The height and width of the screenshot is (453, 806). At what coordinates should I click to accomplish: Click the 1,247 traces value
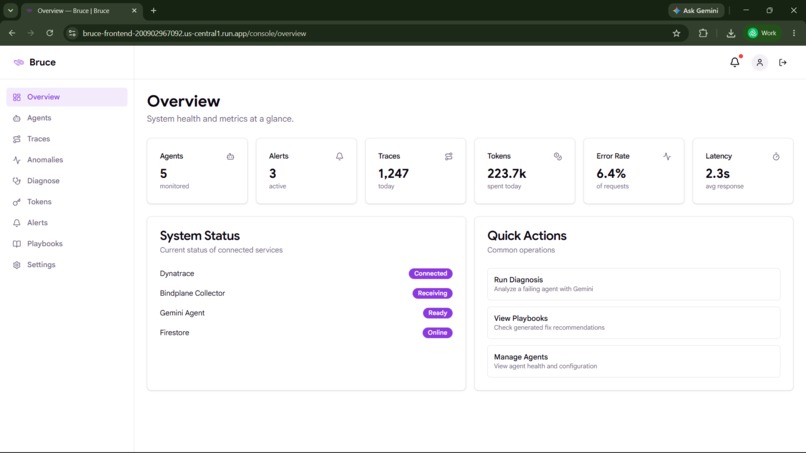[x=393, y=174]
